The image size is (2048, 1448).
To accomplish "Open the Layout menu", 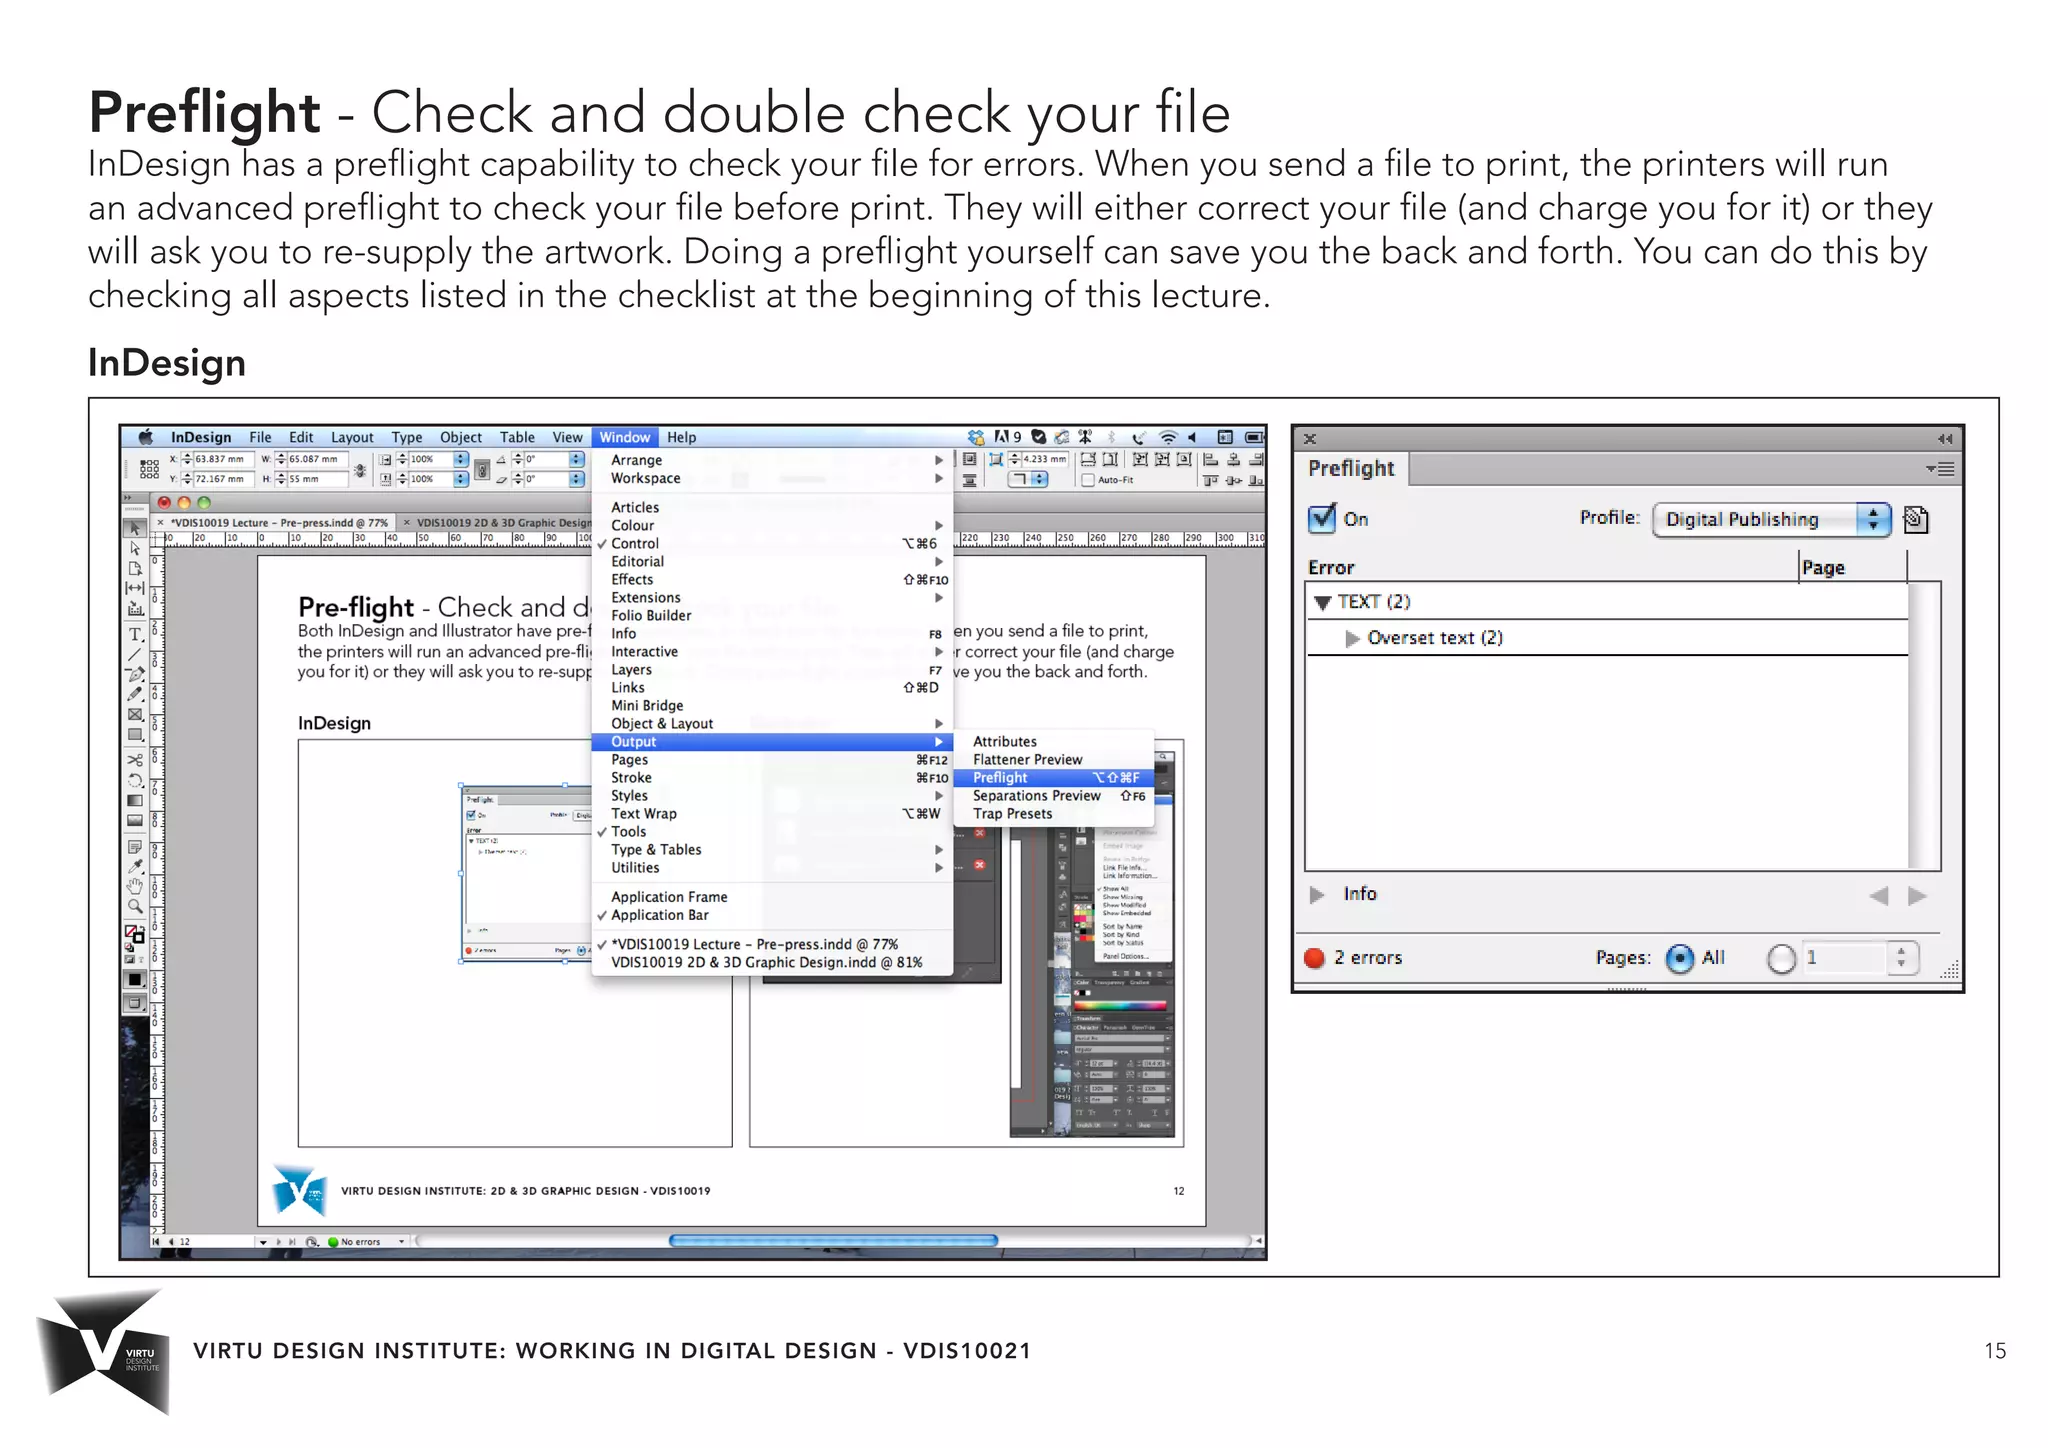I will click(x=352, y=437).
